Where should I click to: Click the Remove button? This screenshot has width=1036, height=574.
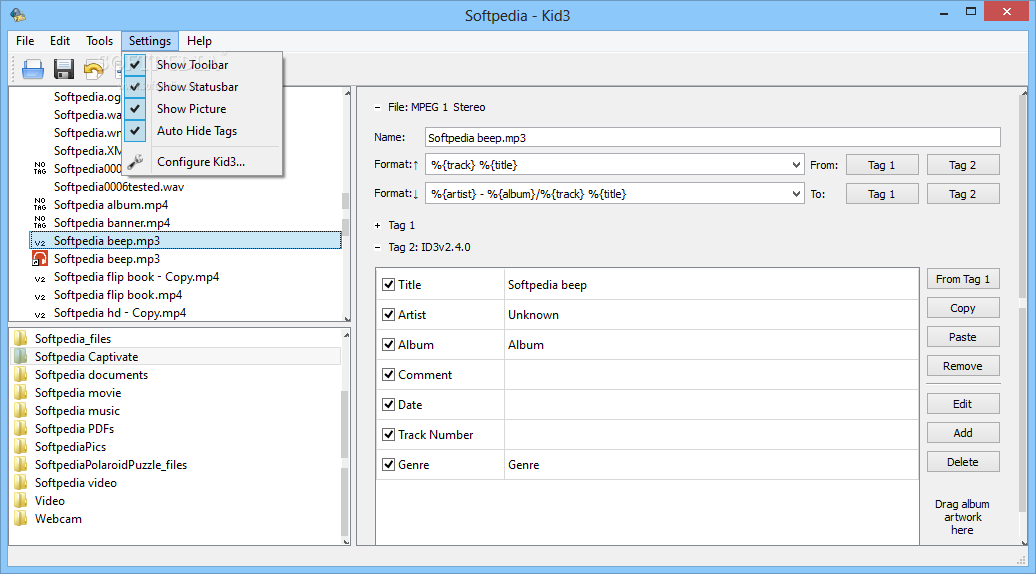click(x=963, y=366)
